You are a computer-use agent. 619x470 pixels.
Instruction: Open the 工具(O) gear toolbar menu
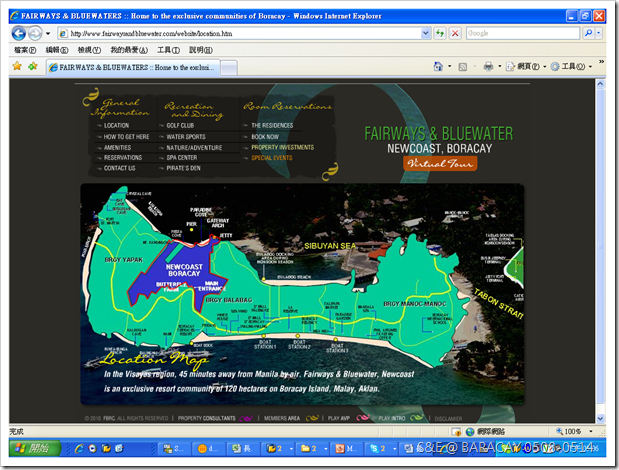pyautogui.click(x=571, y=66)
